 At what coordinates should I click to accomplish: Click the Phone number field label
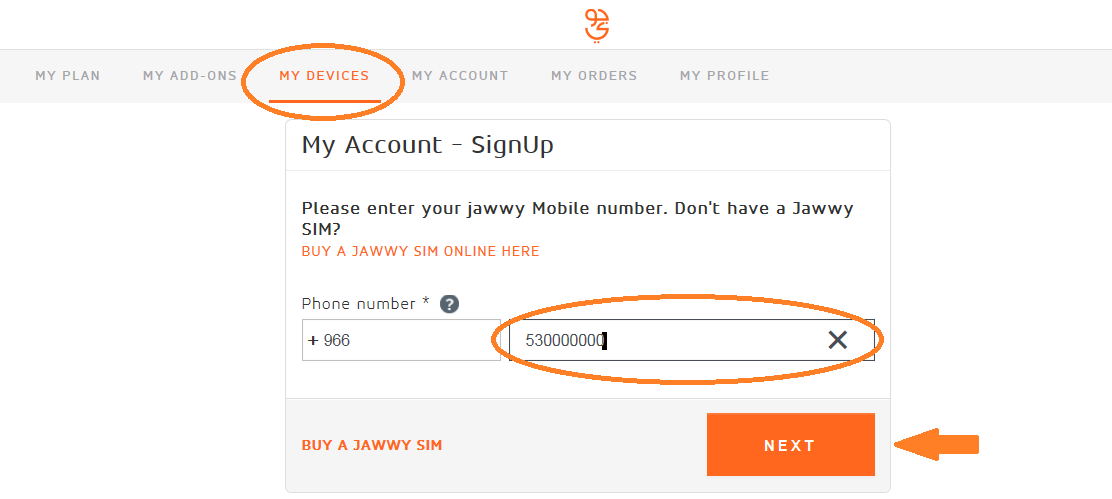358,304
